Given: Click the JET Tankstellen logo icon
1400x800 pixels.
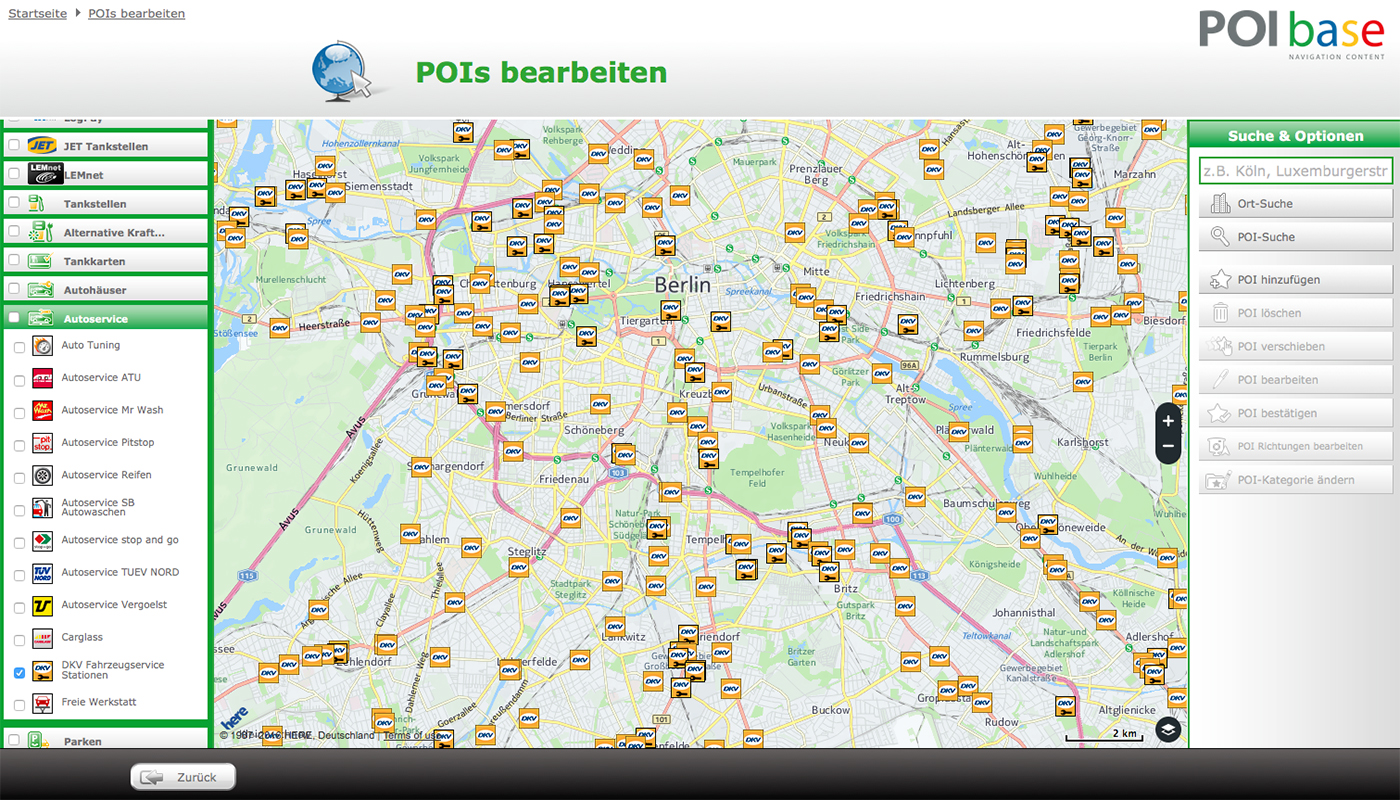Looking at the screenshot, I should click(41, 146).
